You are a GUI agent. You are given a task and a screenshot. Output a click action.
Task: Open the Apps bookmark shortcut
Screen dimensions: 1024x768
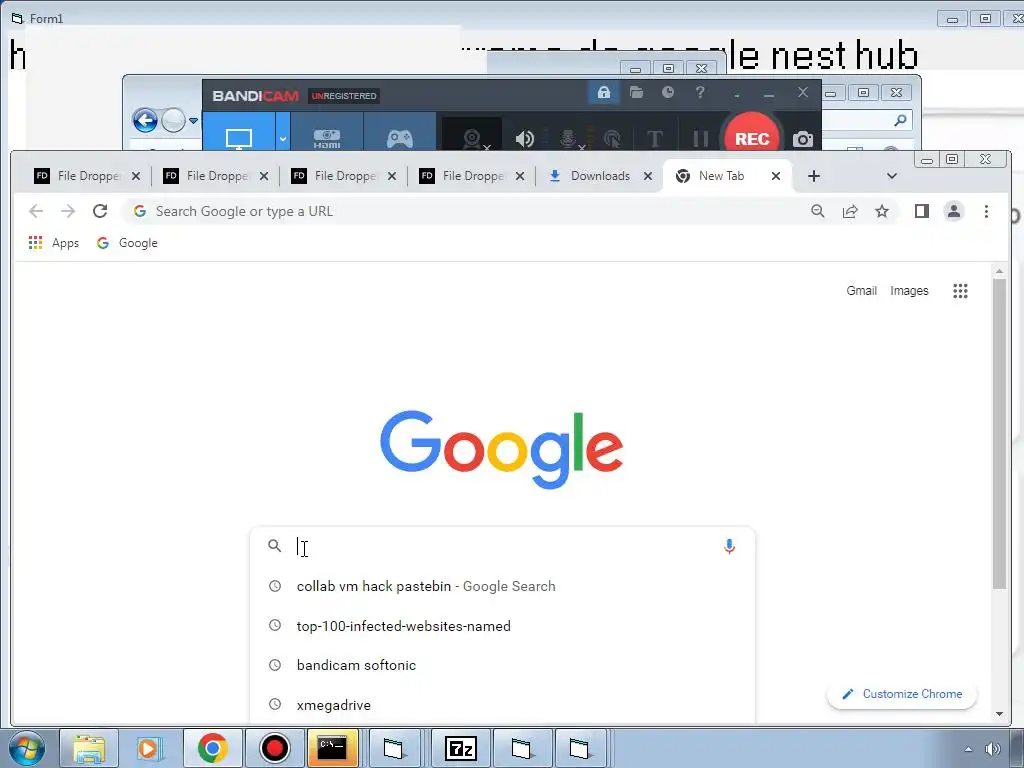[54, 243]
